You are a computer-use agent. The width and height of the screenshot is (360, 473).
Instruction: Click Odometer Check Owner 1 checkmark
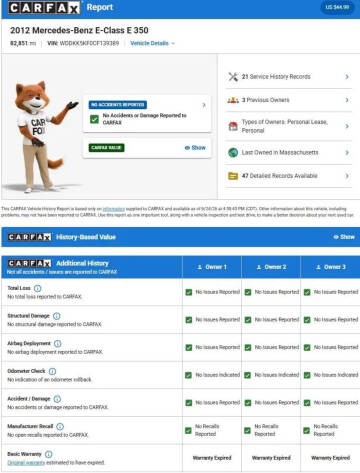(189, 375)
